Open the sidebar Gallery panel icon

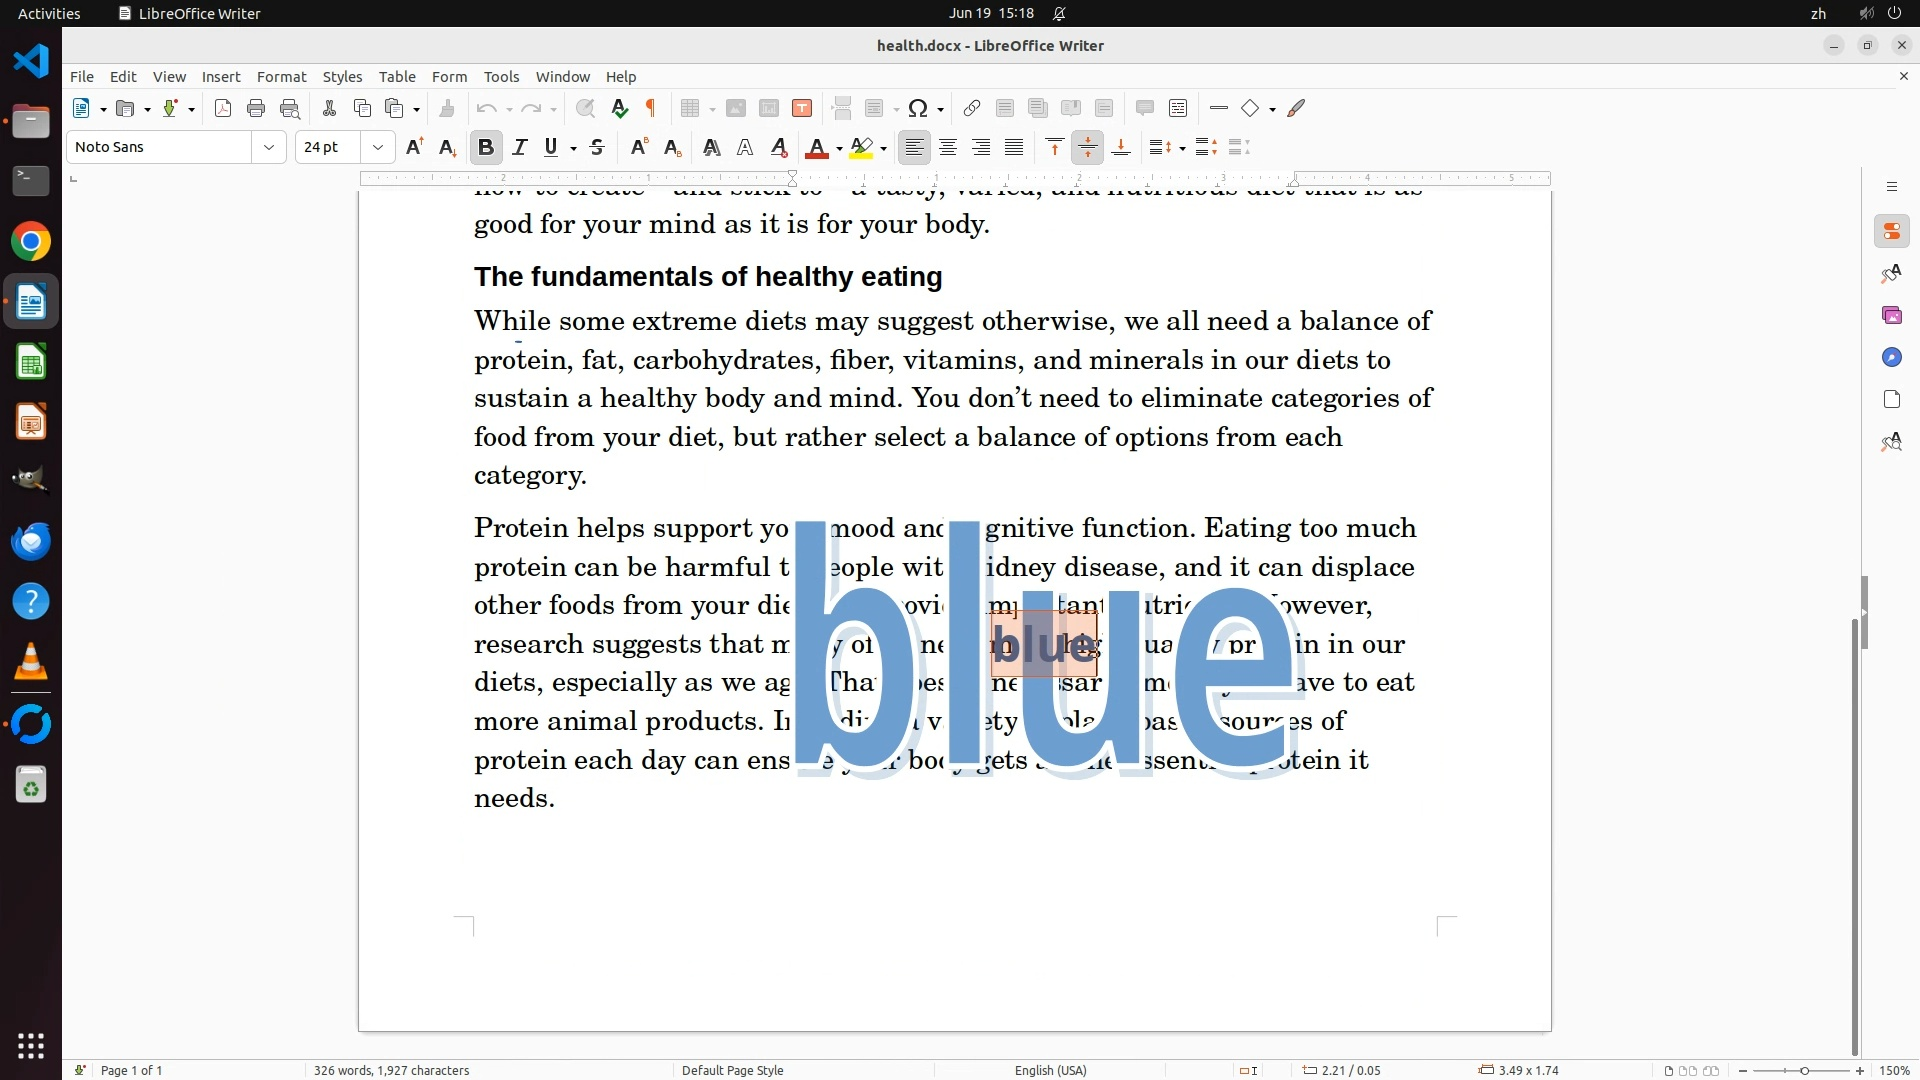pyautogui.click(x=1891, y=315)
